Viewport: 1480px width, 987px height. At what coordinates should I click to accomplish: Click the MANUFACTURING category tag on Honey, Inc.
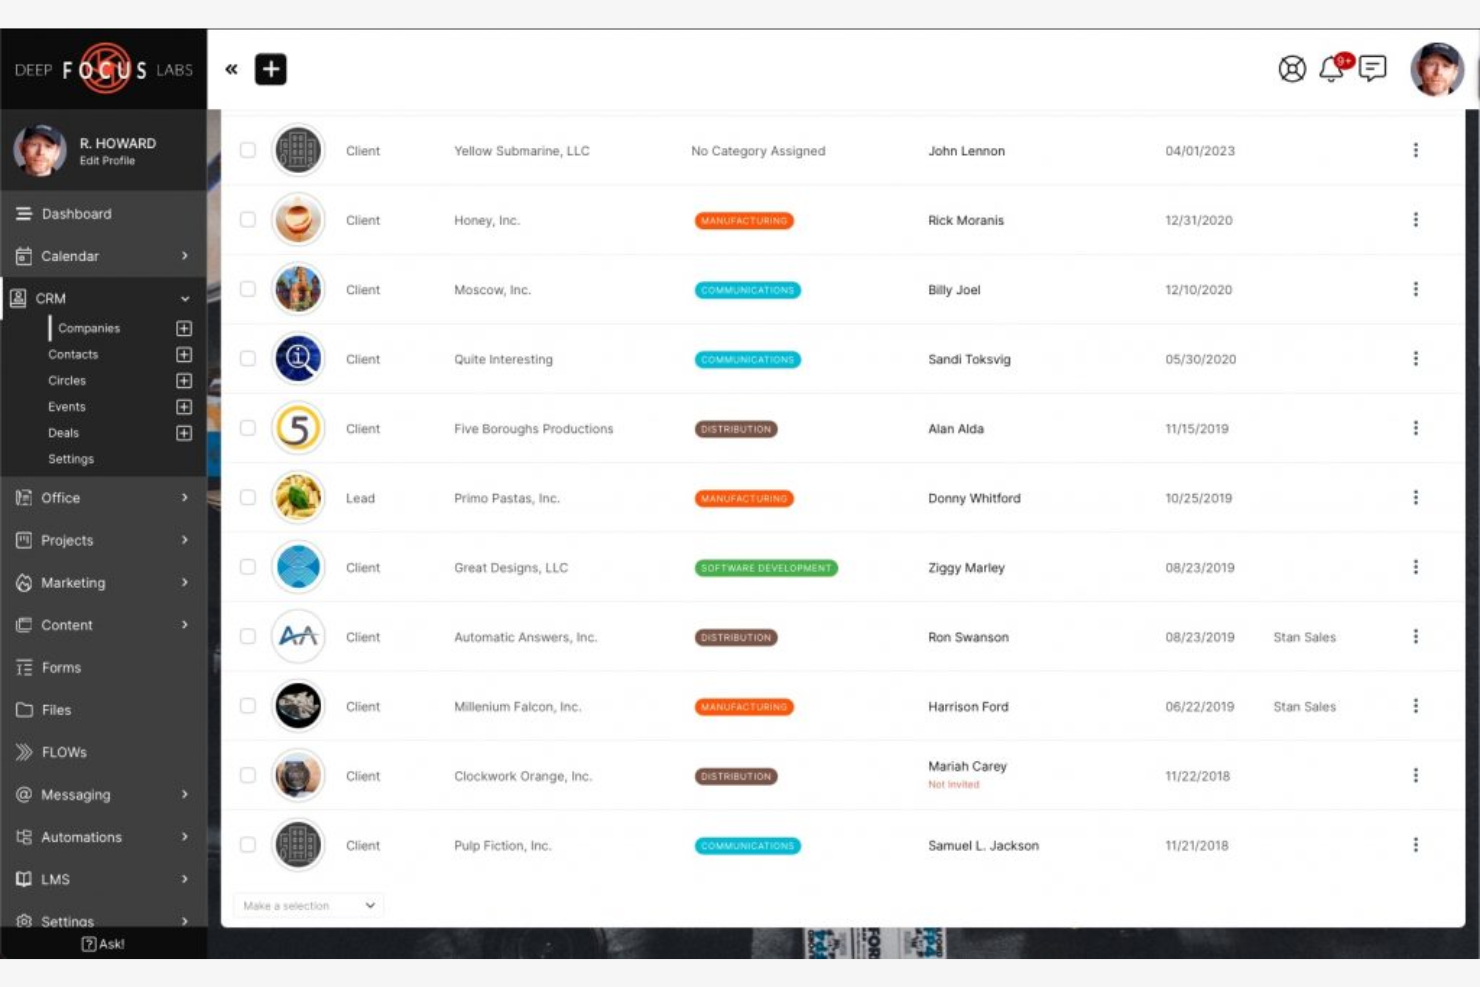coord(744,220)
